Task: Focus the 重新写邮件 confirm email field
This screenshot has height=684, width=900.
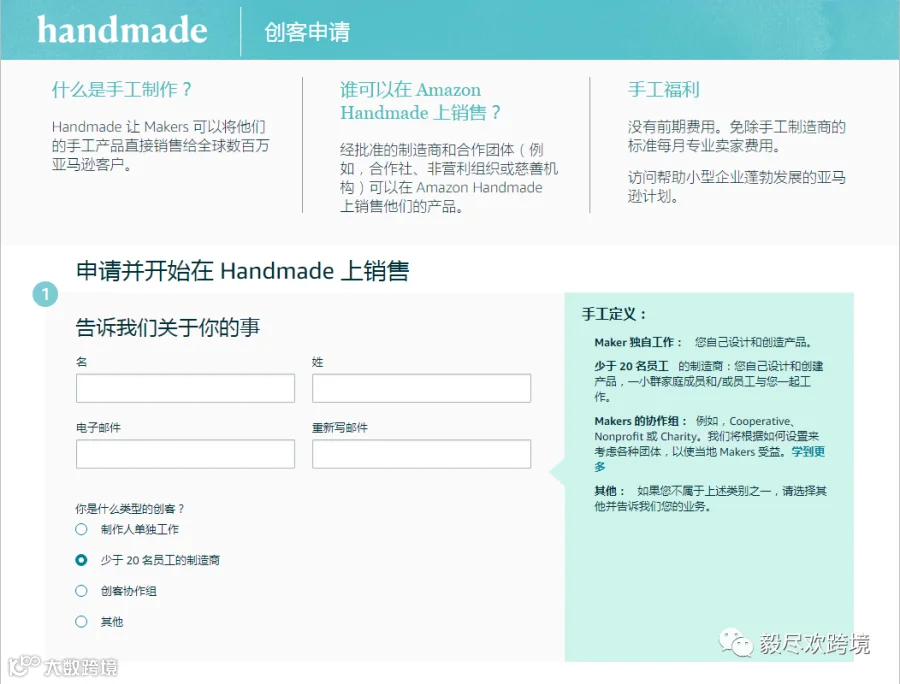Action: (421, 454)
